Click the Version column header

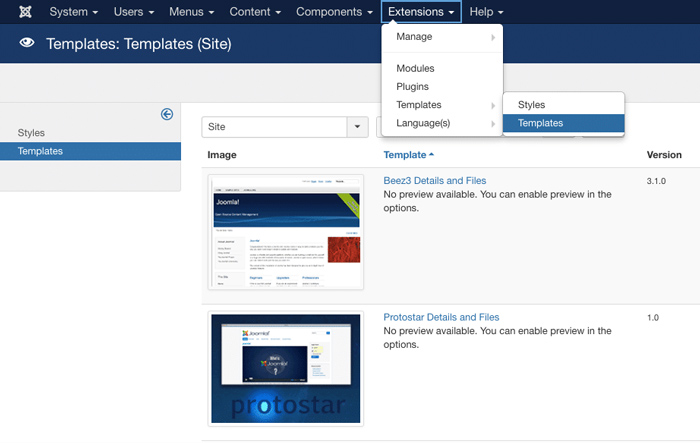pos(664,155)
